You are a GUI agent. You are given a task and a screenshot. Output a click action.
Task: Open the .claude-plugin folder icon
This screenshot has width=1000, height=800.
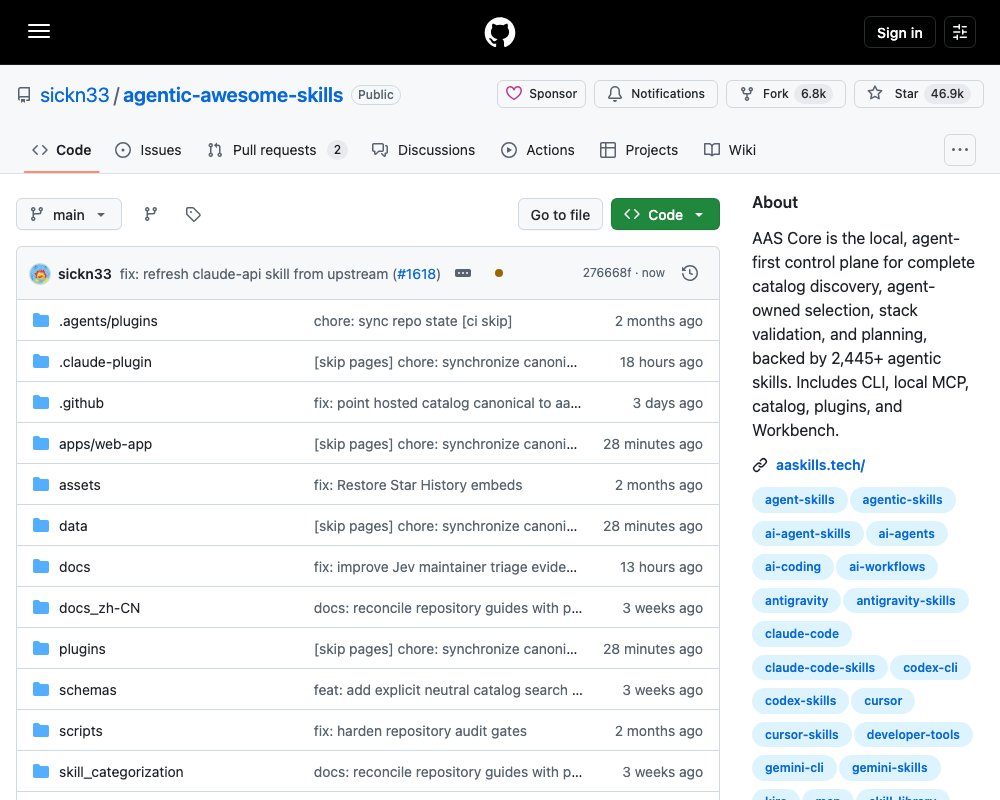click(41, 361)
